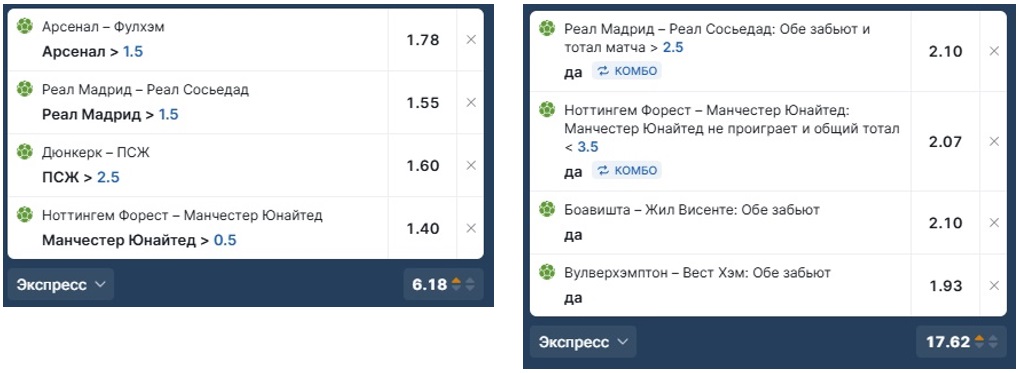Click КОМБО tag on Реал Мадрид – Реал Сосьедад bet
The image size is (1019, 373).
pyautogui.click(x=626, y=71)
